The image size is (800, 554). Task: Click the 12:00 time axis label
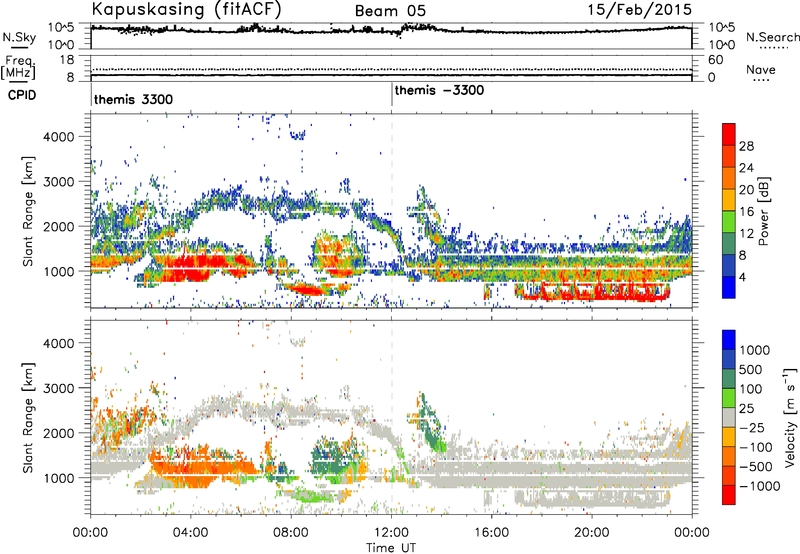[391, 533]
